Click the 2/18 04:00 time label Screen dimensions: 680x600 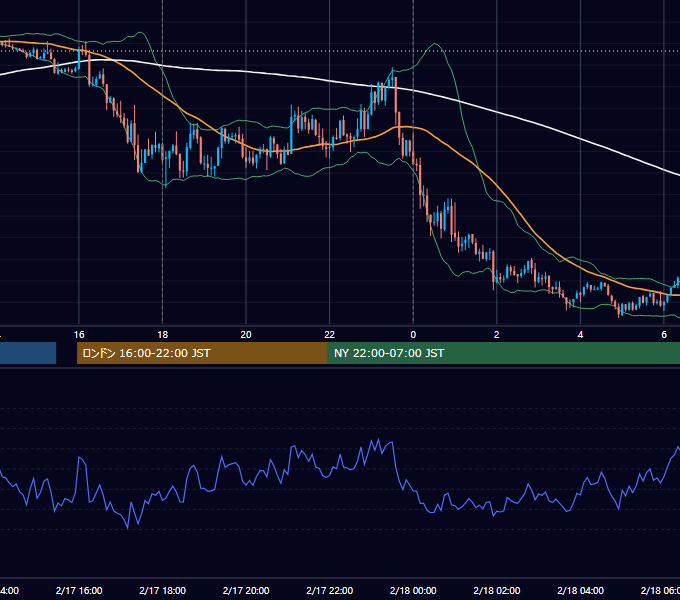tap(580, 590)
